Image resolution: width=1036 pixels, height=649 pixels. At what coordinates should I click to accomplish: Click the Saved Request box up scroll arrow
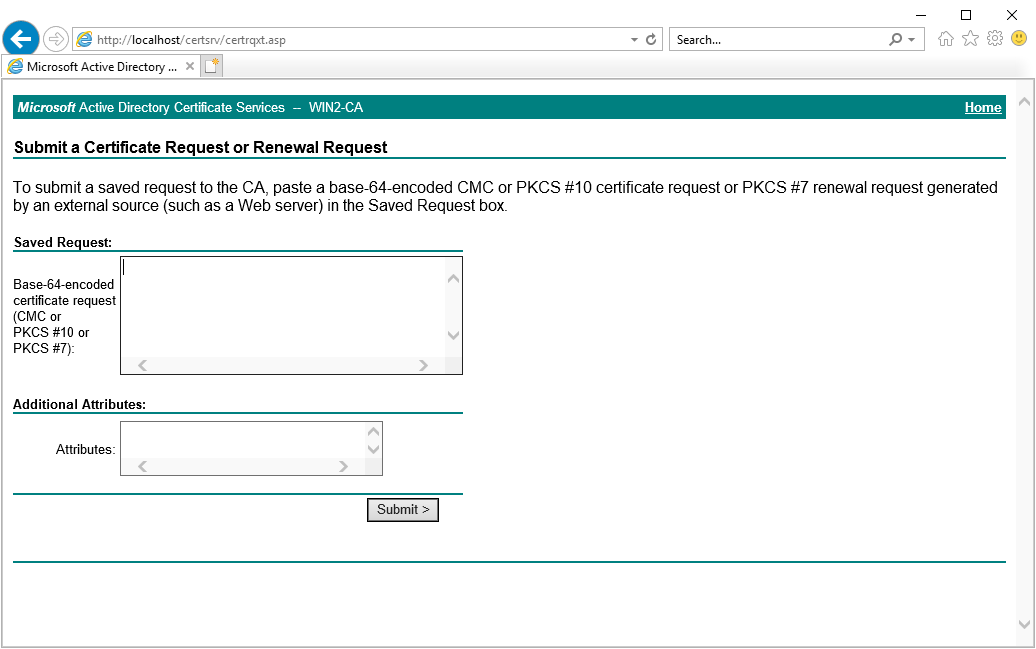[x=453, y=279]
